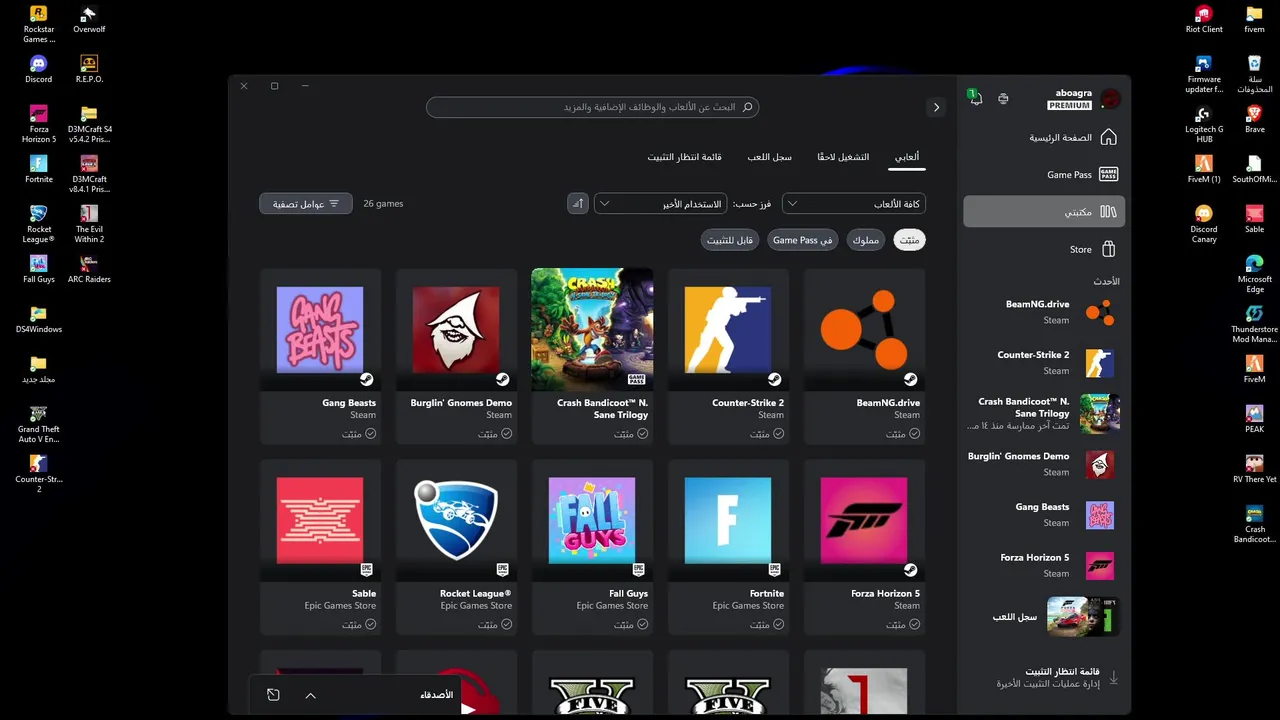Click the PREMIUM badge under aboagra

point(1069,105)
